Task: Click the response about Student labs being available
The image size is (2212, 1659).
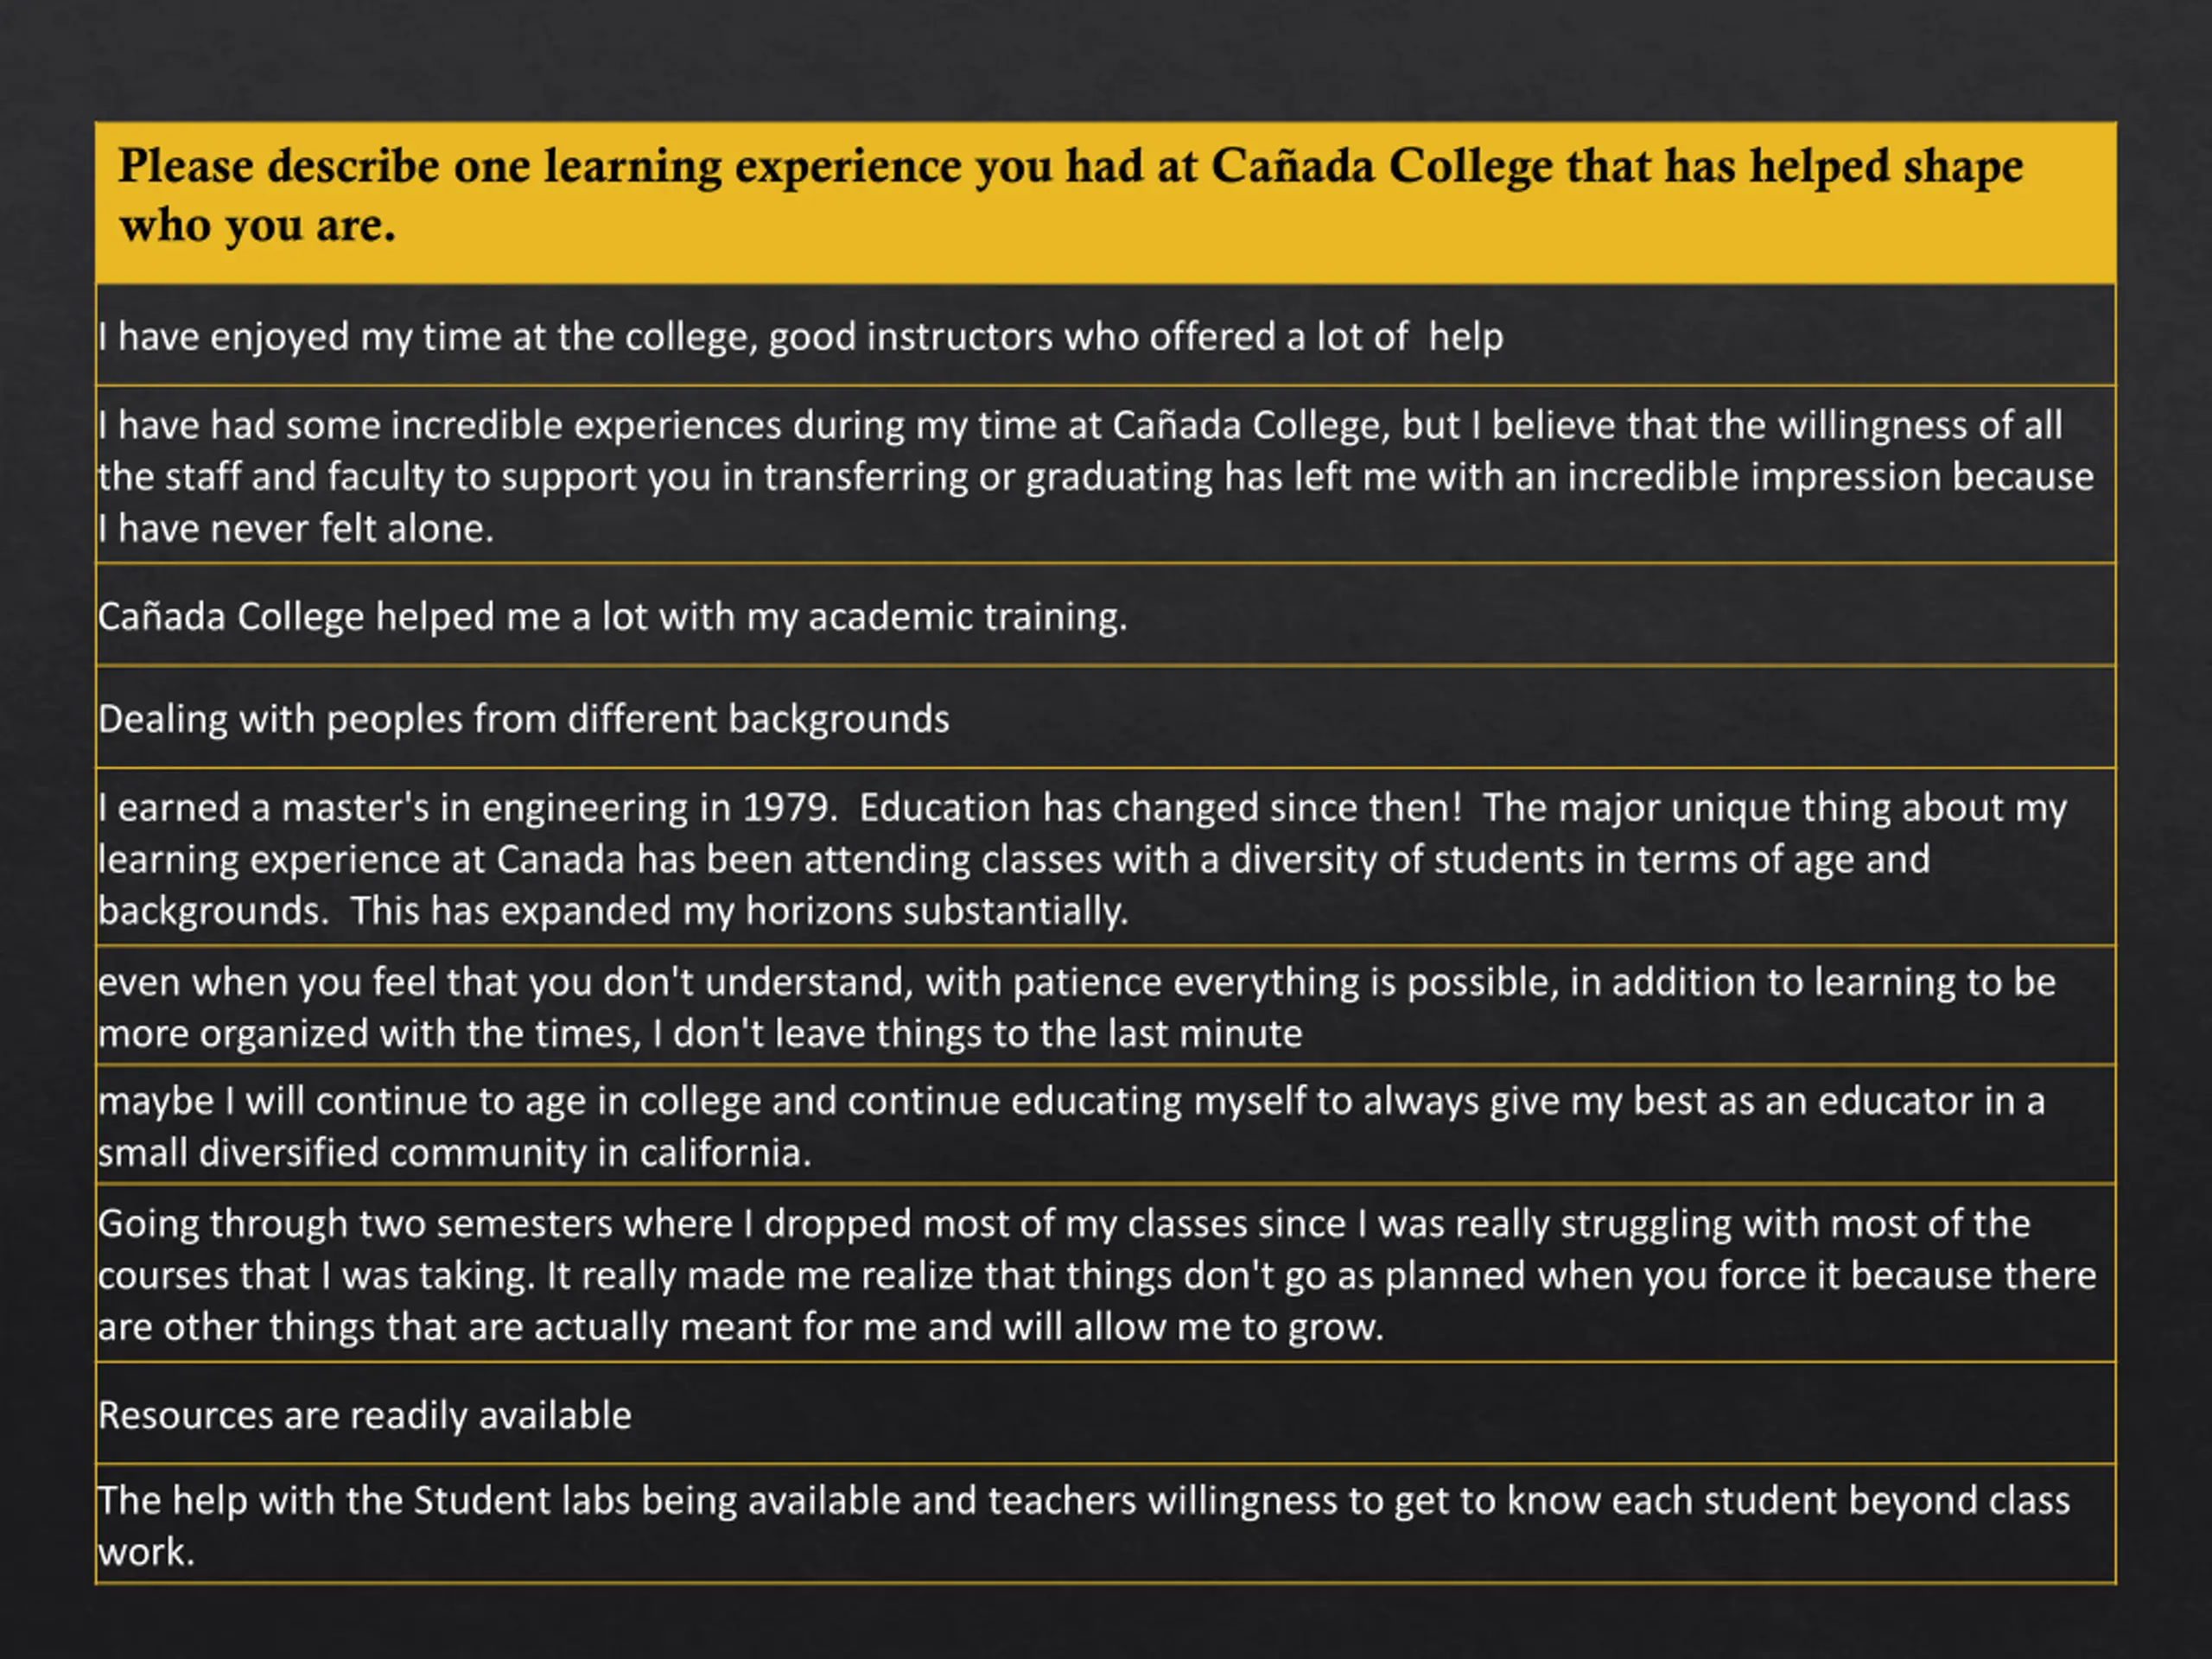Action: click(x=1105, y=1524)
